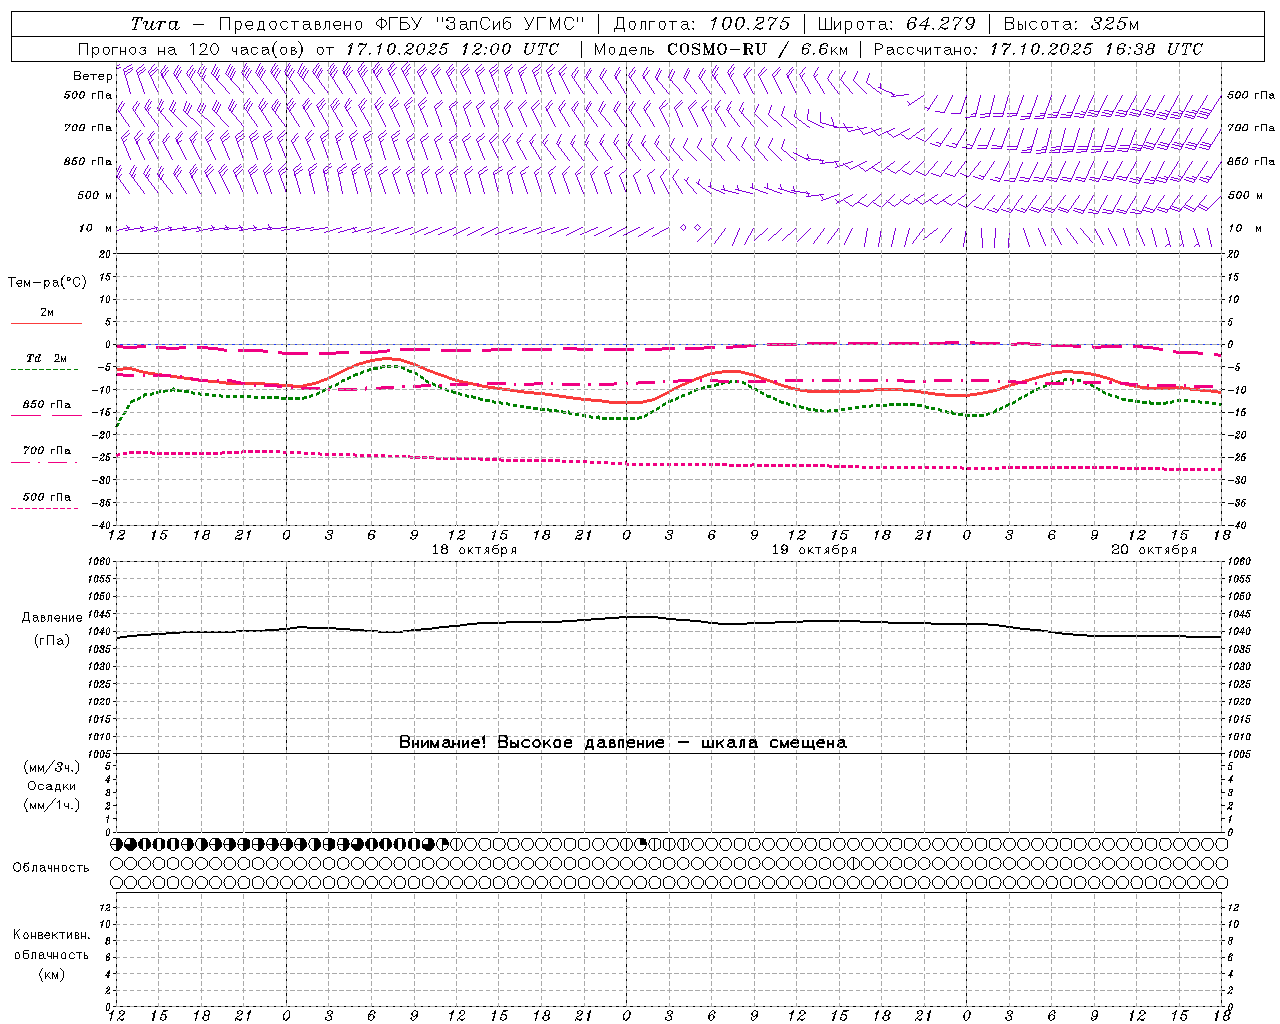Click the '(мм/1ч.)' precipitation unit label
The image size is (1280, 1024).
pos(52,805)
